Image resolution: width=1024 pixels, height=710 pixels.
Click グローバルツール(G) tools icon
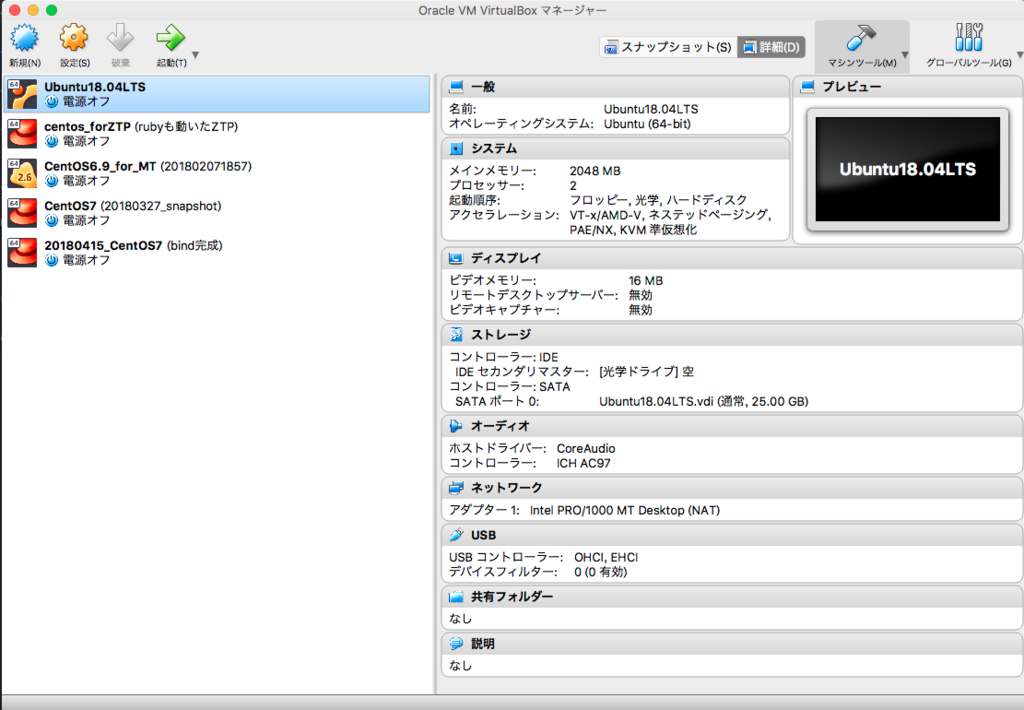(968, 38)
